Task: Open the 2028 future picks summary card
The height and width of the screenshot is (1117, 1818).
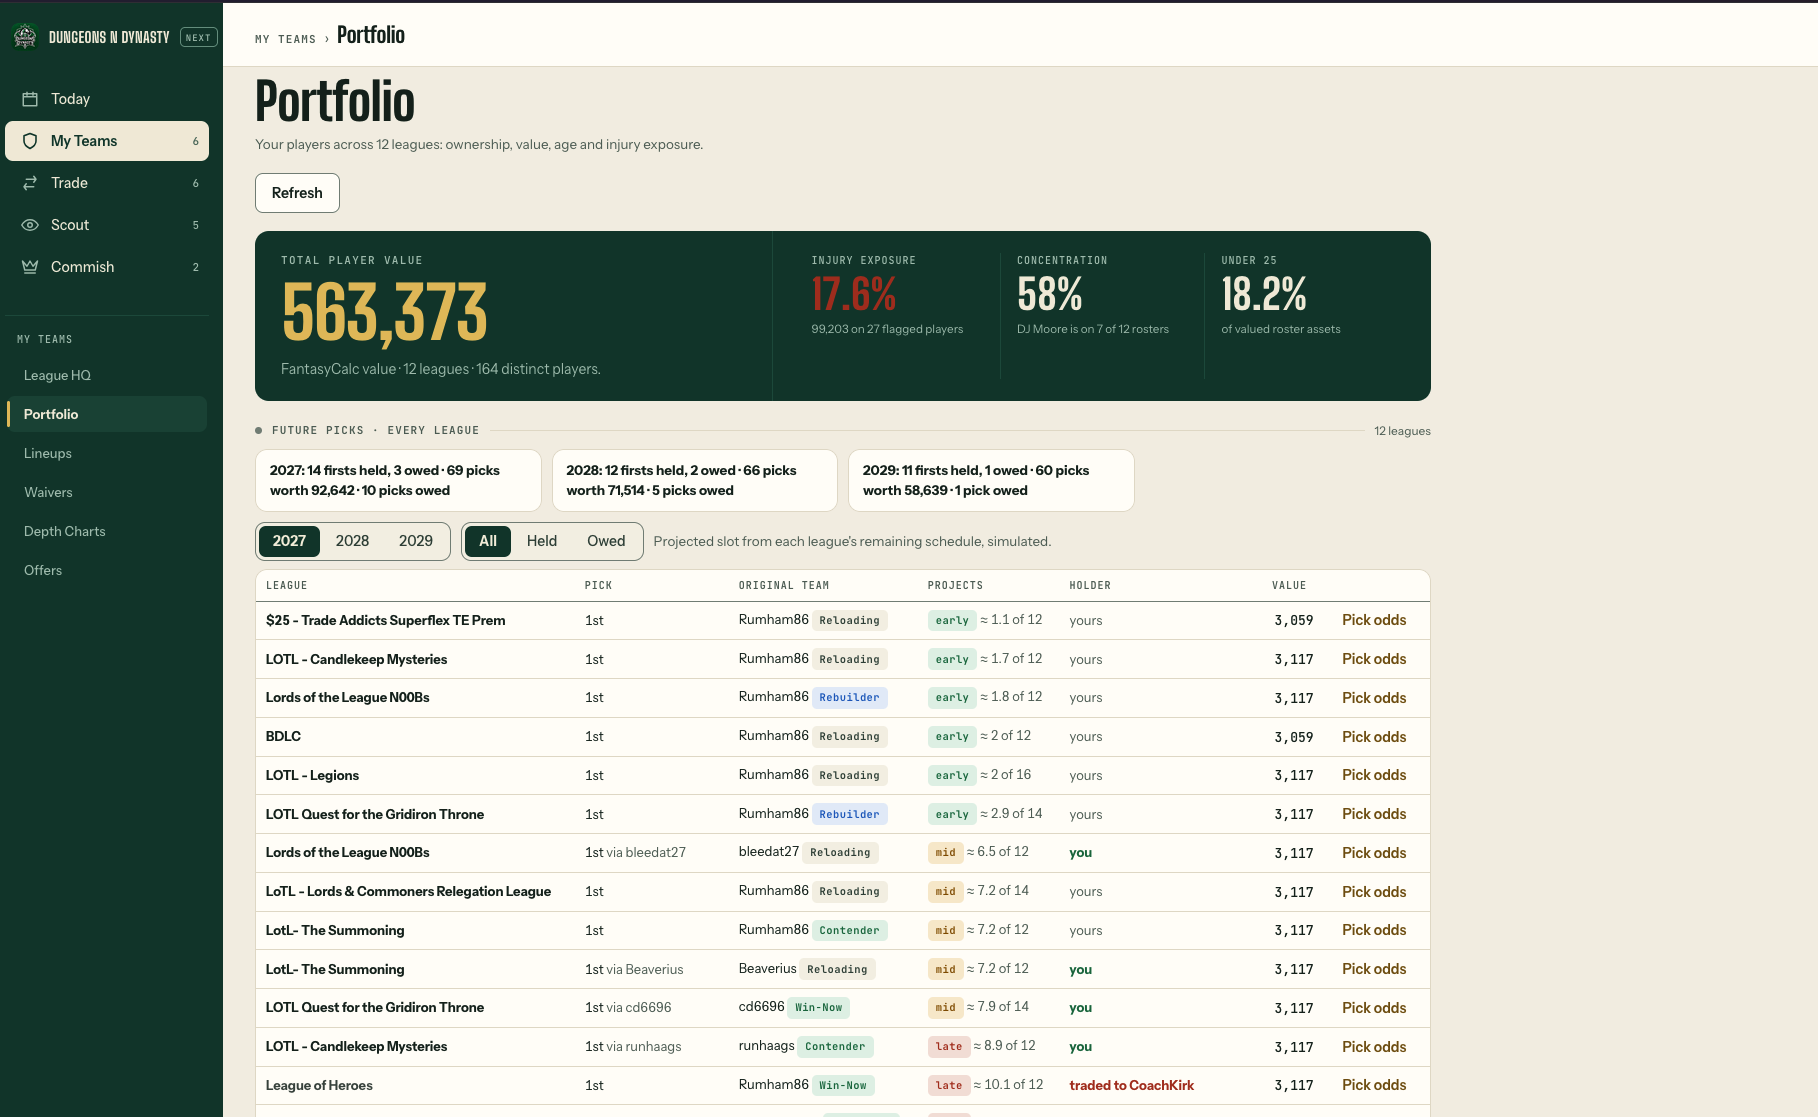Action: click(x=695, y=480)
